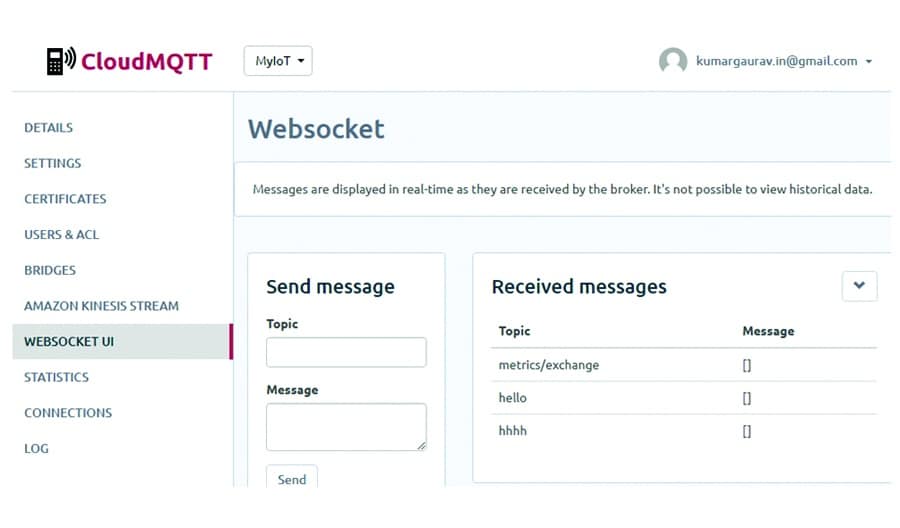This screenshot has width=900, height=528.
Task: Open the Details page in sidebar
Action: point(49,128)
